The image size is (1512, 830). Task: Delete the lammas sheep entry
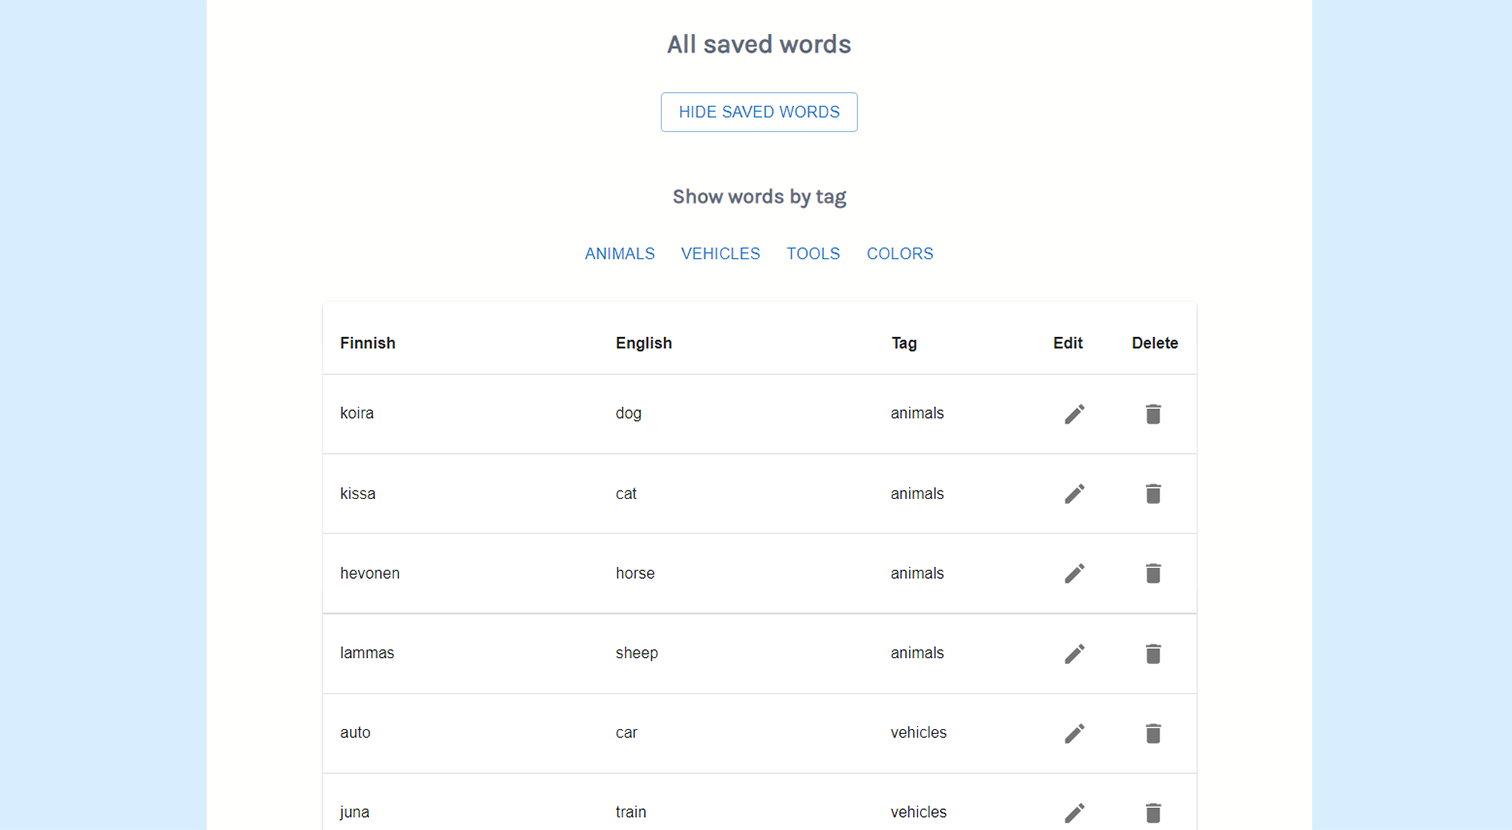click(1153, 653)
